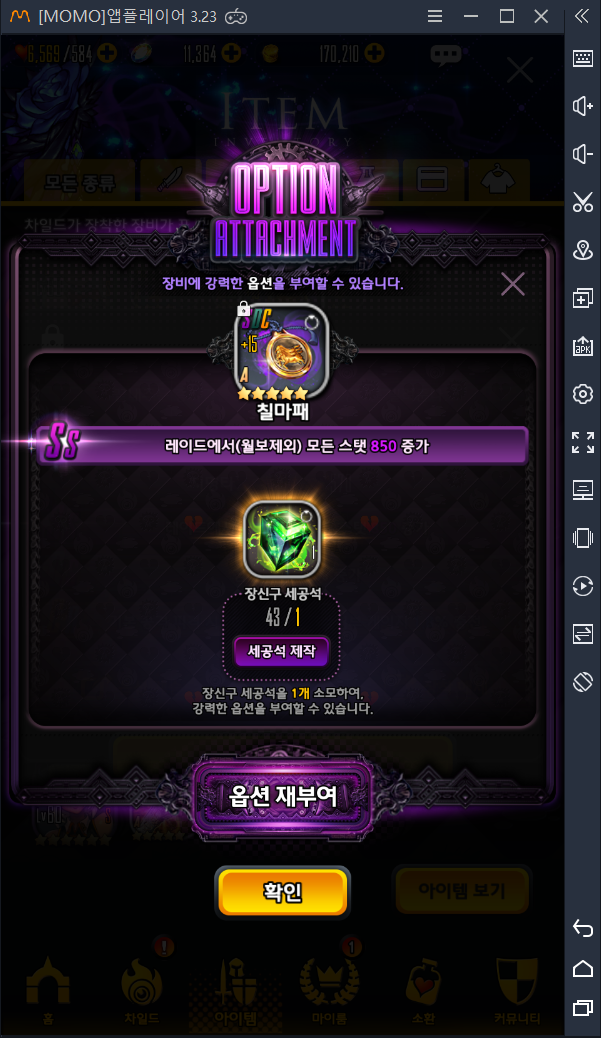Viewport: 601px width, 1038px height.
Task: Open 세공석 제작 crafting button
Action: [282, 651]
